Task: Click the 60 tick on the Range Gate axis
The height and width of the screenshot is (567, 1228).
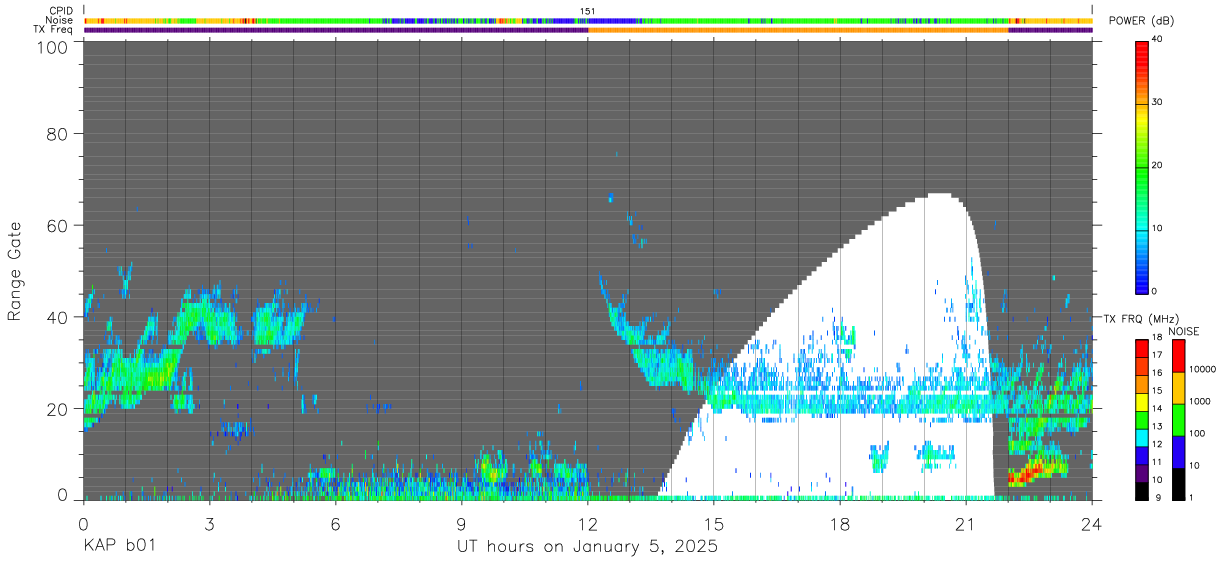Action: pos(58,225)
